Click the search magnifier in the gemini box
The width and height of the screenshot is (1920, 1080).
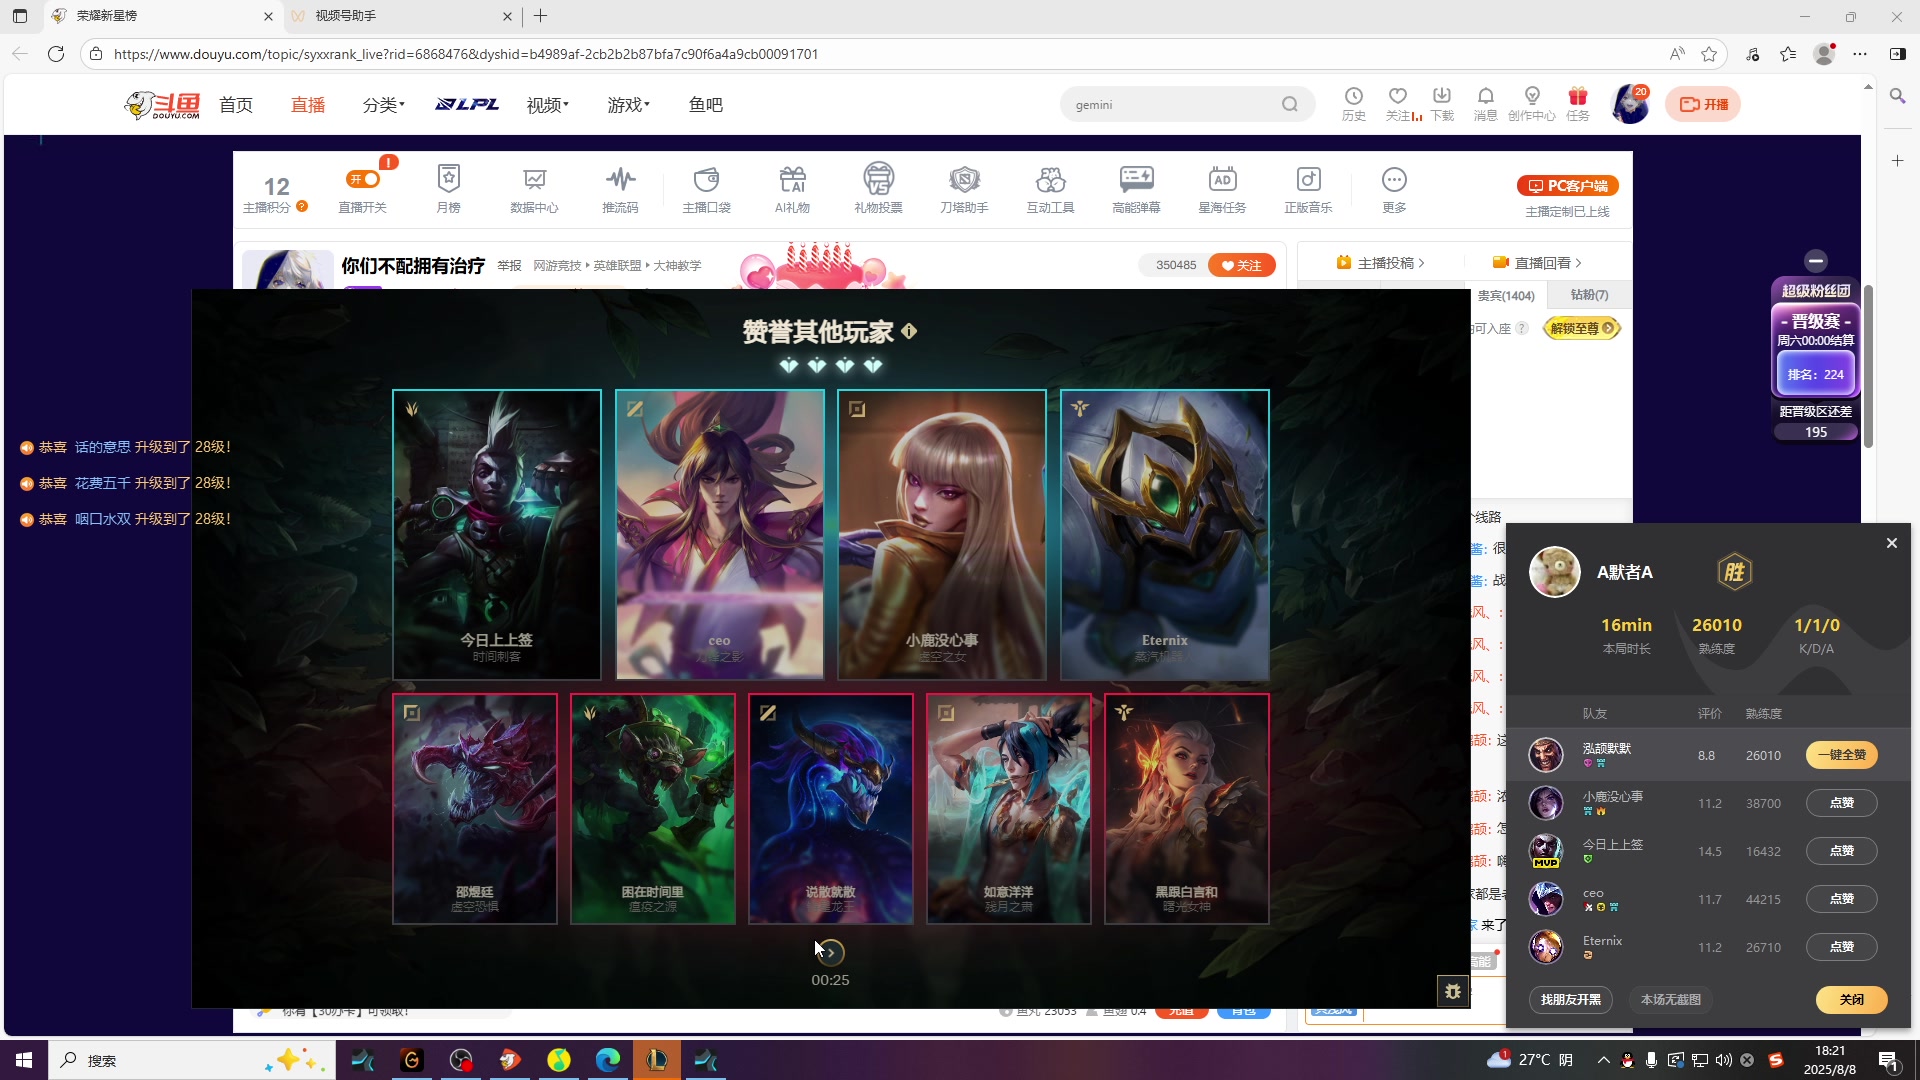pos(1290,104)
